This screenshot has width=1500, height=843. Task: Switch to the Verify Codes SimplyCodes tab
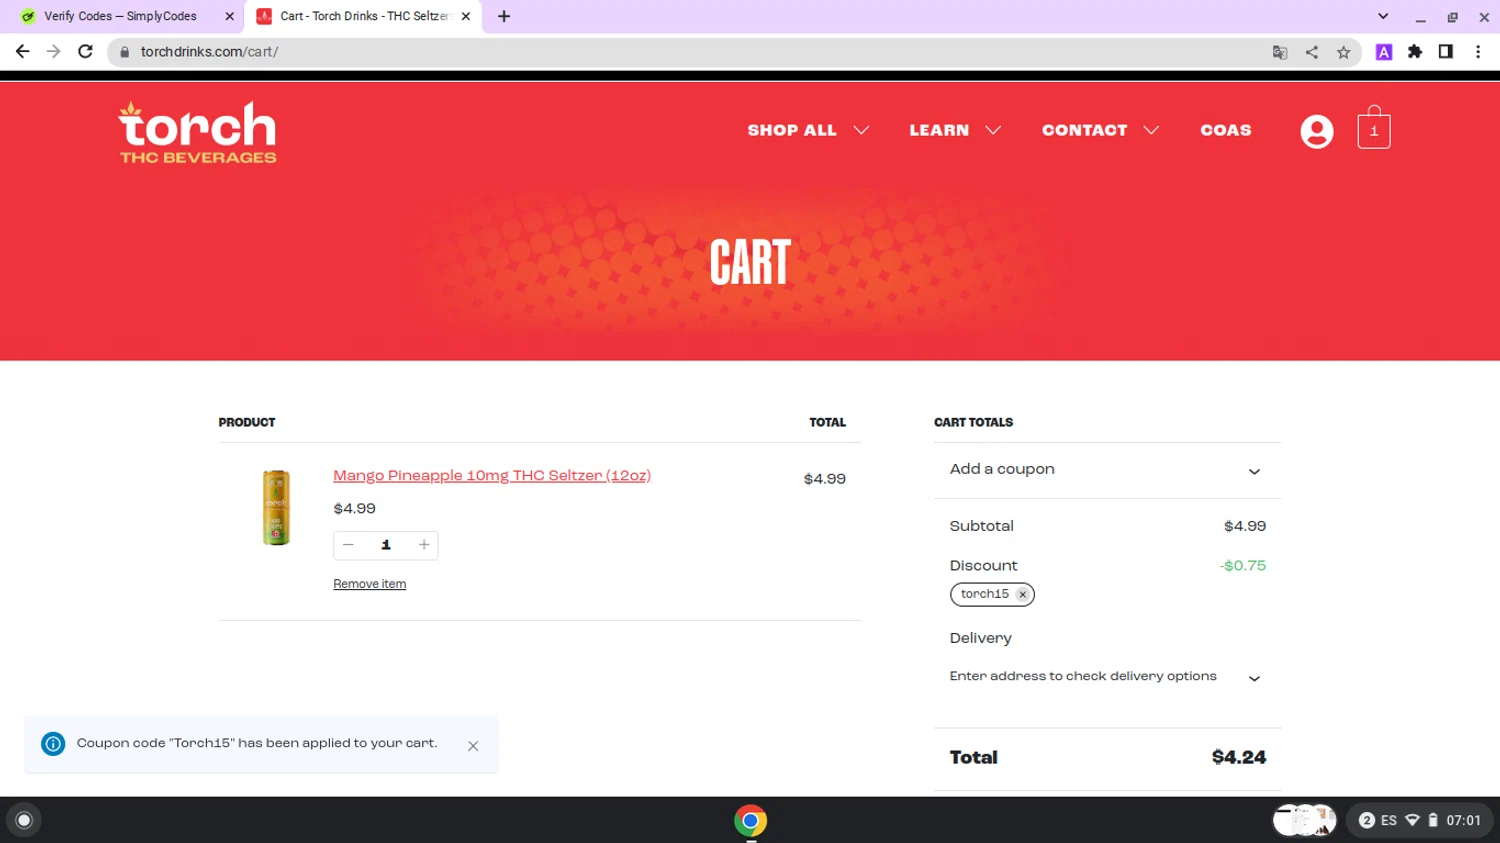click(x=120, y=16)
